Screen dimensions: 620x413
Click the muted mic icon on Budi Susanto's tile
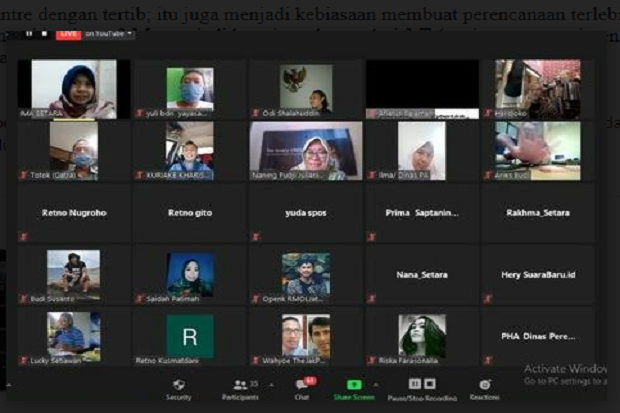[23, 299]
